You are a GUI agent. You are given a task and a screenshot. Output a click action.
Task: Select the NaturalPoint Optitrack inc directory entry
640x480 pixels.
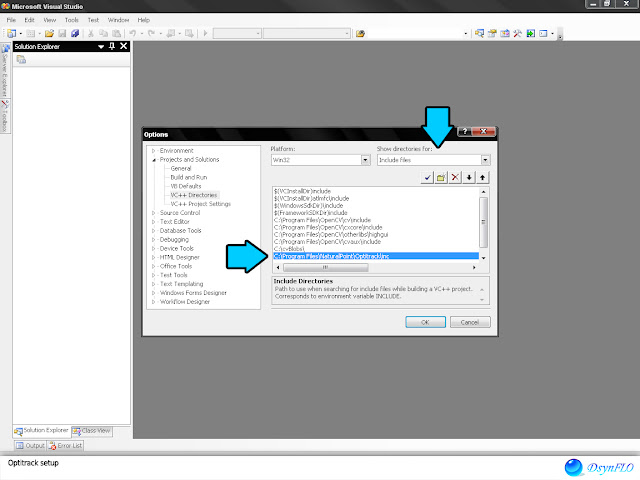[376, 256]
